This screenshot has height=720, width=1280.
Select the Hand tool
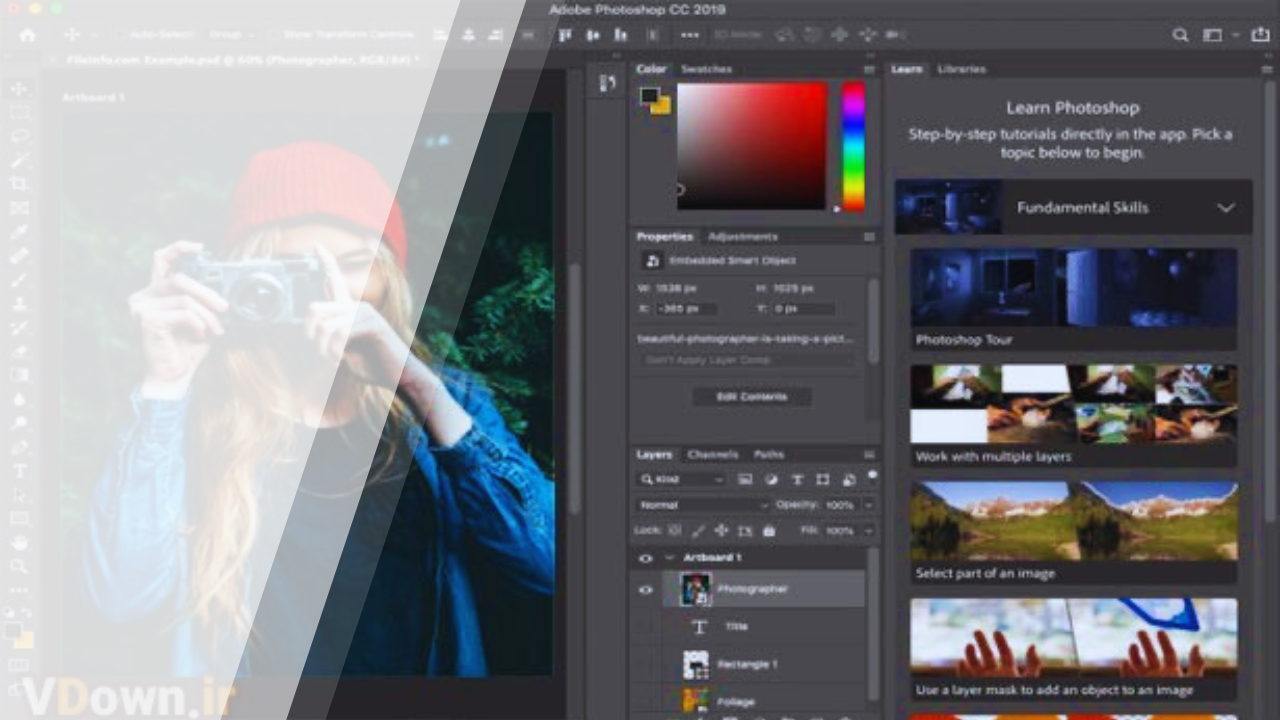pos(19,543)
